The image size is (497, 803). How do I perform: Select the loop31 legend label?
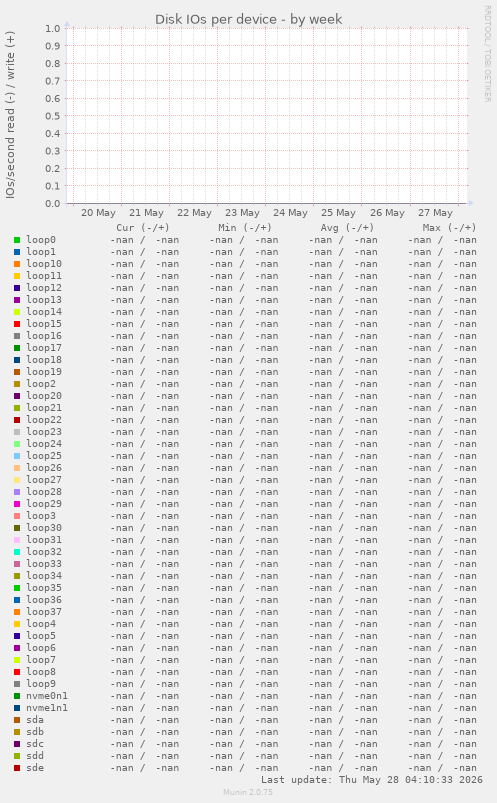click(x=44, y=540)
